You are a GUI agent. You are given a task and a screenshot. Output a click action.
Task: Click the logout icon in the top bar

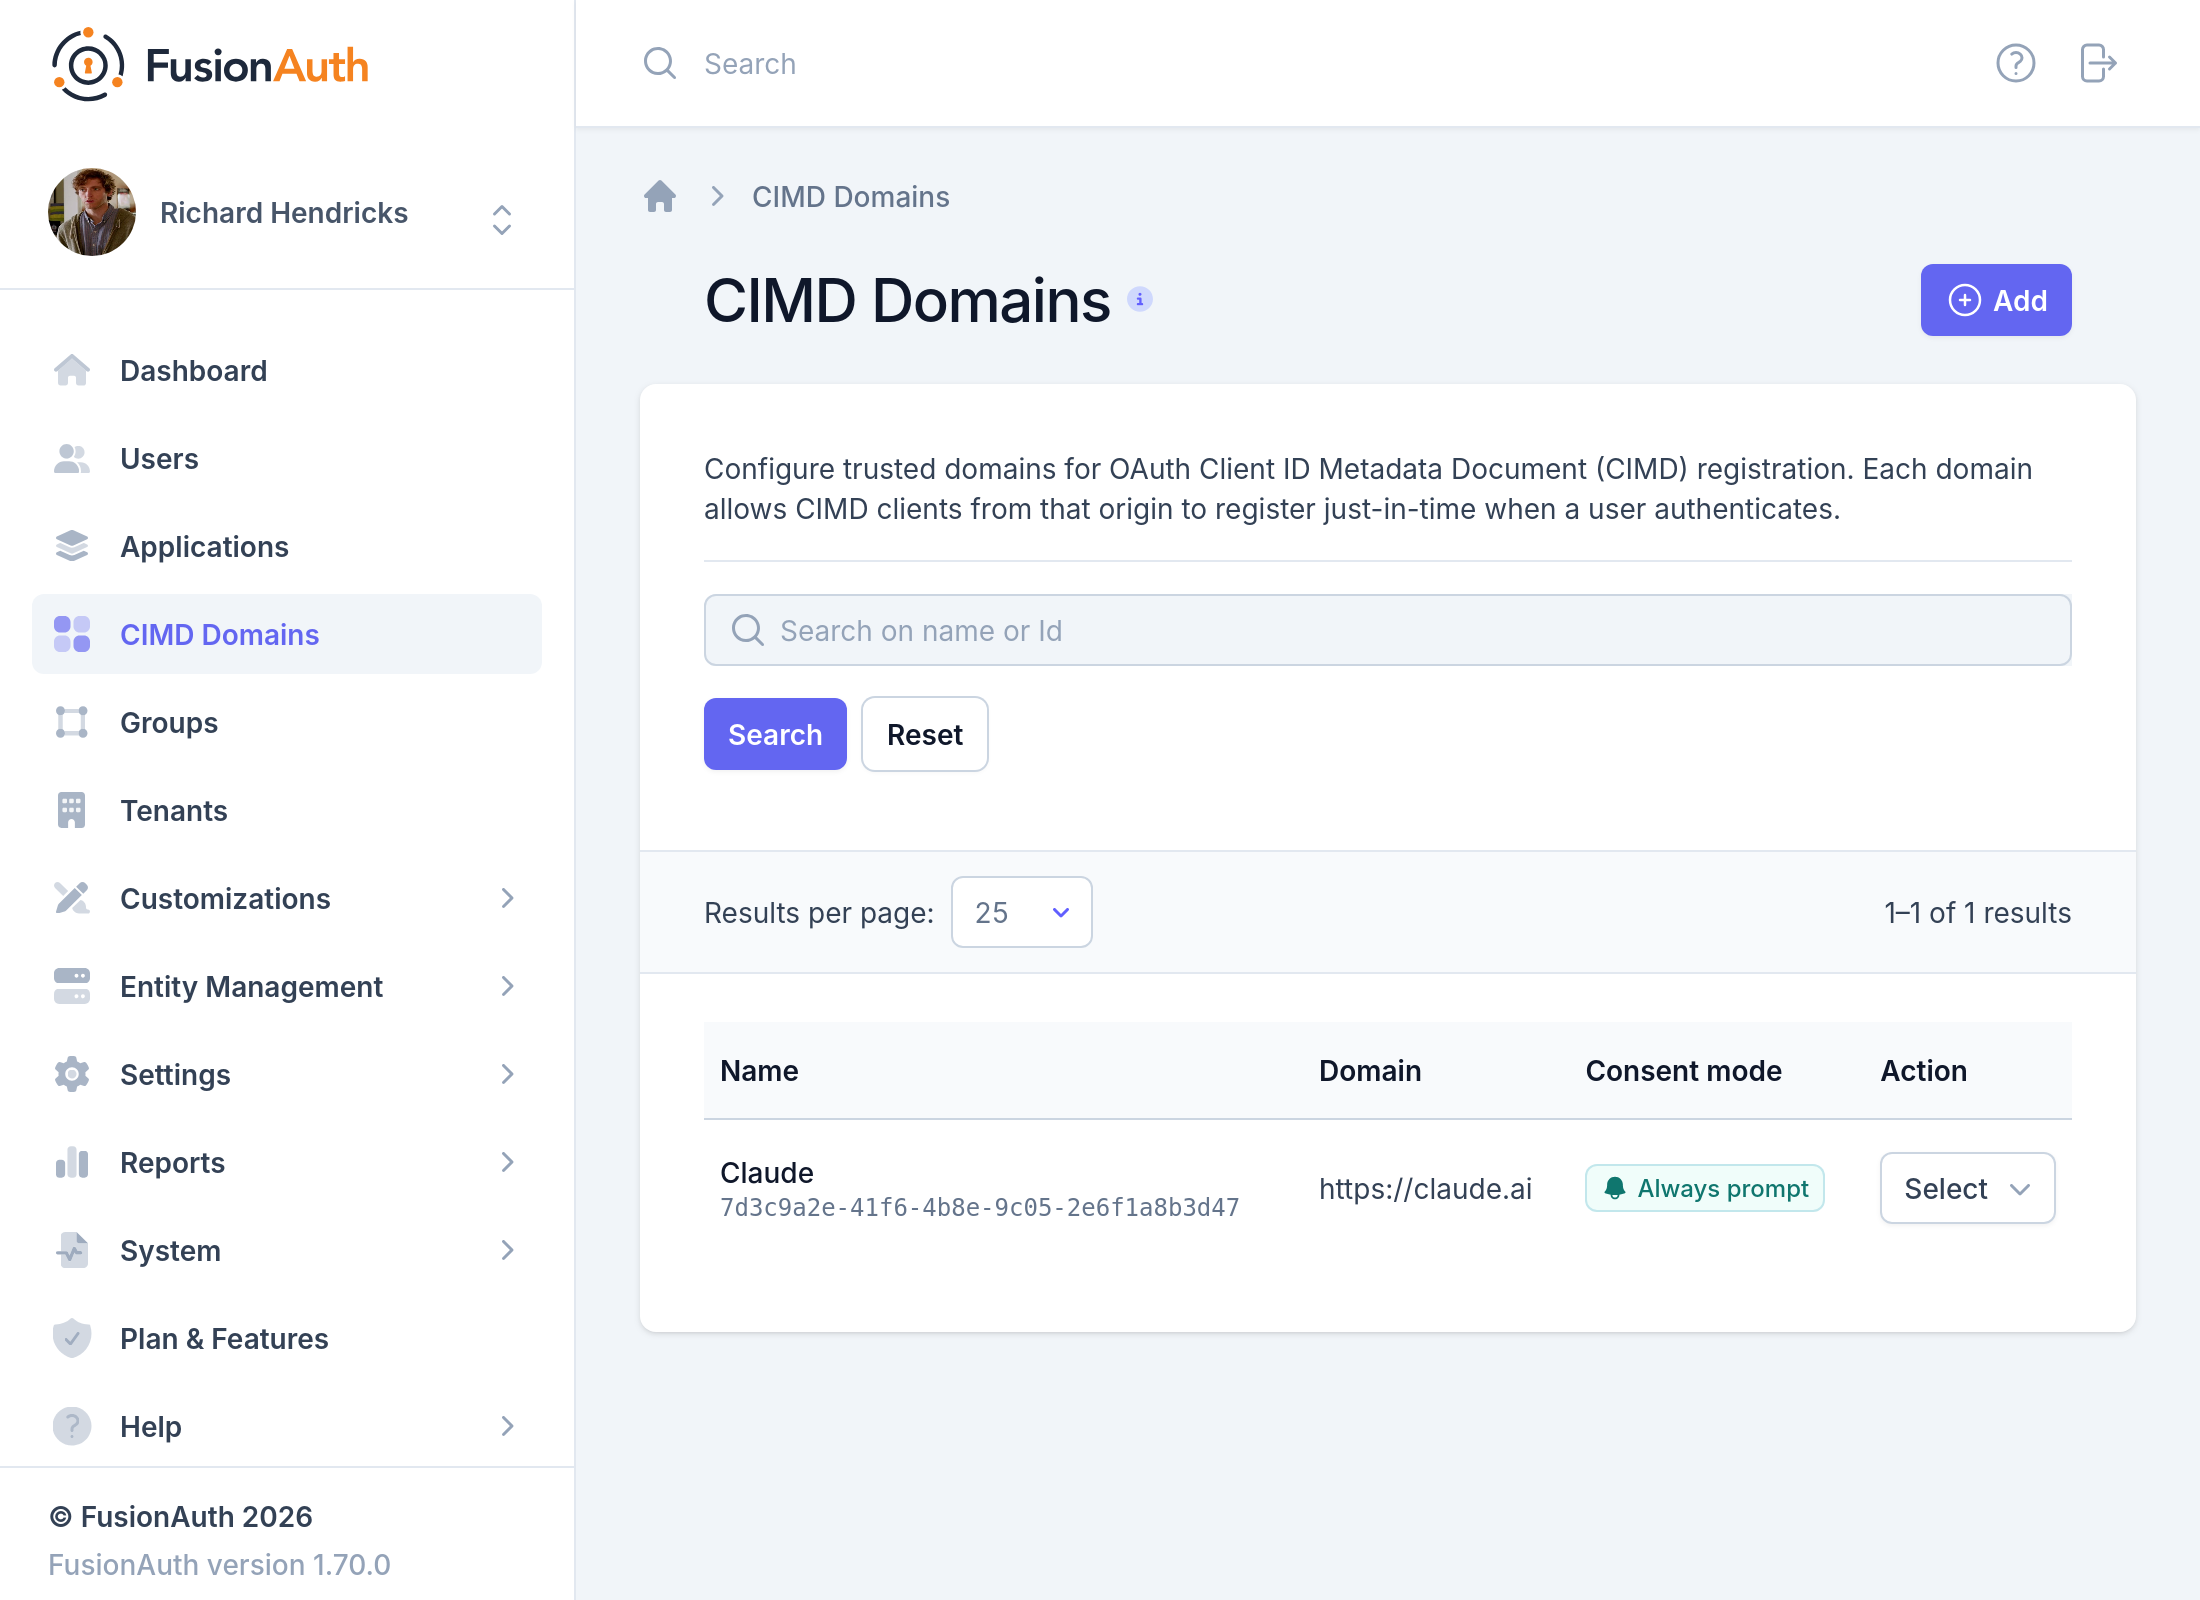[x=2098, y=64]
